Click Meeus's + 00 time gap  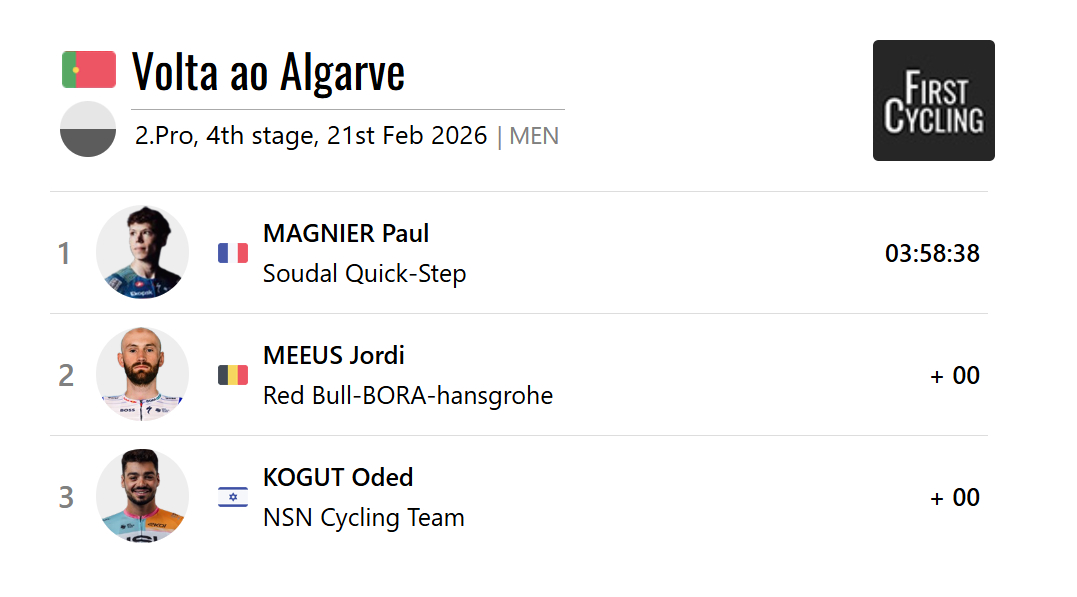click(x=955, y=376)
